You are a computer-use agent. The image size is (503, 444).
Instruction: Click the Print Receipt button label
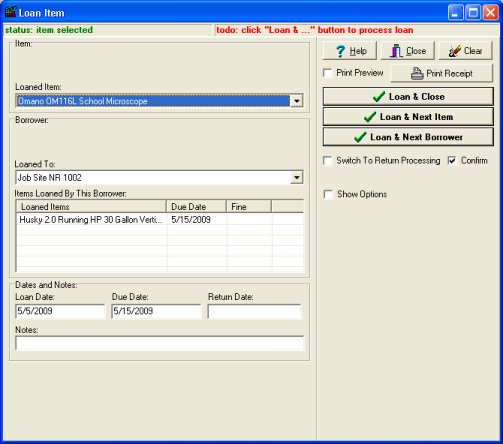449,73
